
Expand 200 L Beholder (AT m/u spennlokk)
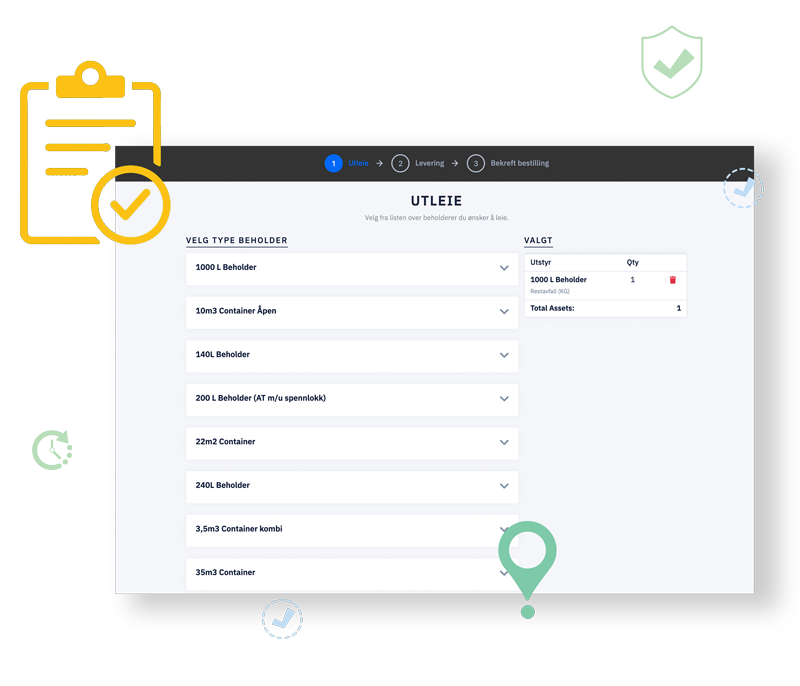tap(504, 399)
